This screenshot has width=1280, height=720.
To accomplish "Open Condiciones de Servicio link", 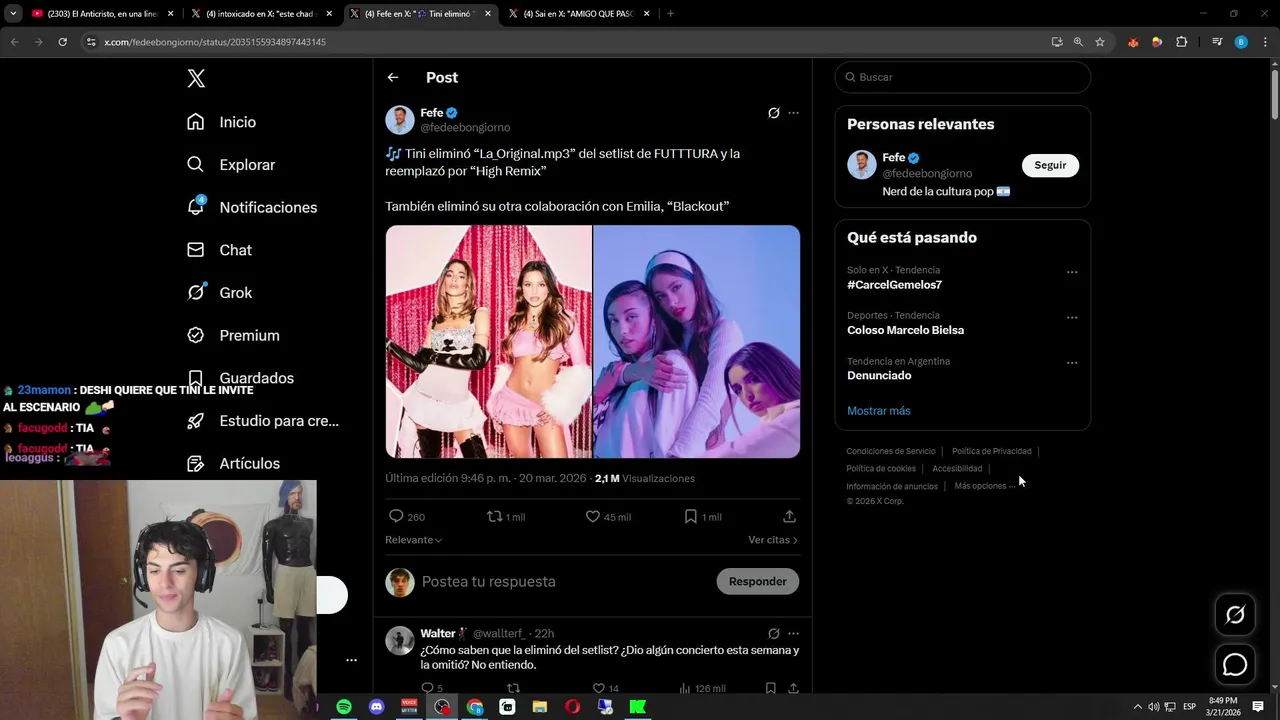I will 891,451.
